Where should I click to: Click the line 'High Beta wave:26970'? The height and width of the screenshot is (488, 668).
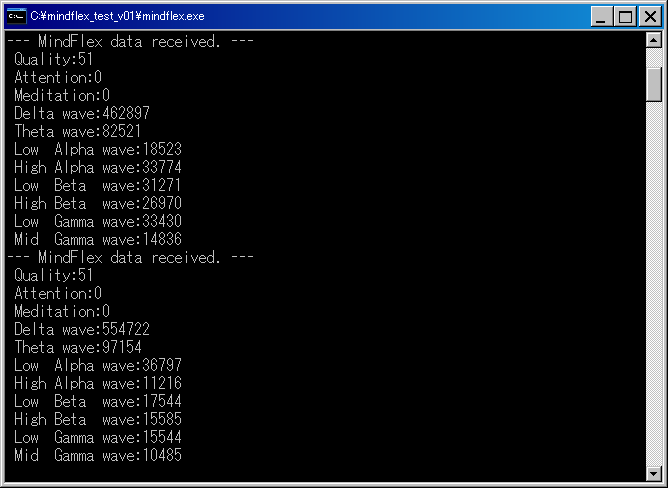pos(98,203)
